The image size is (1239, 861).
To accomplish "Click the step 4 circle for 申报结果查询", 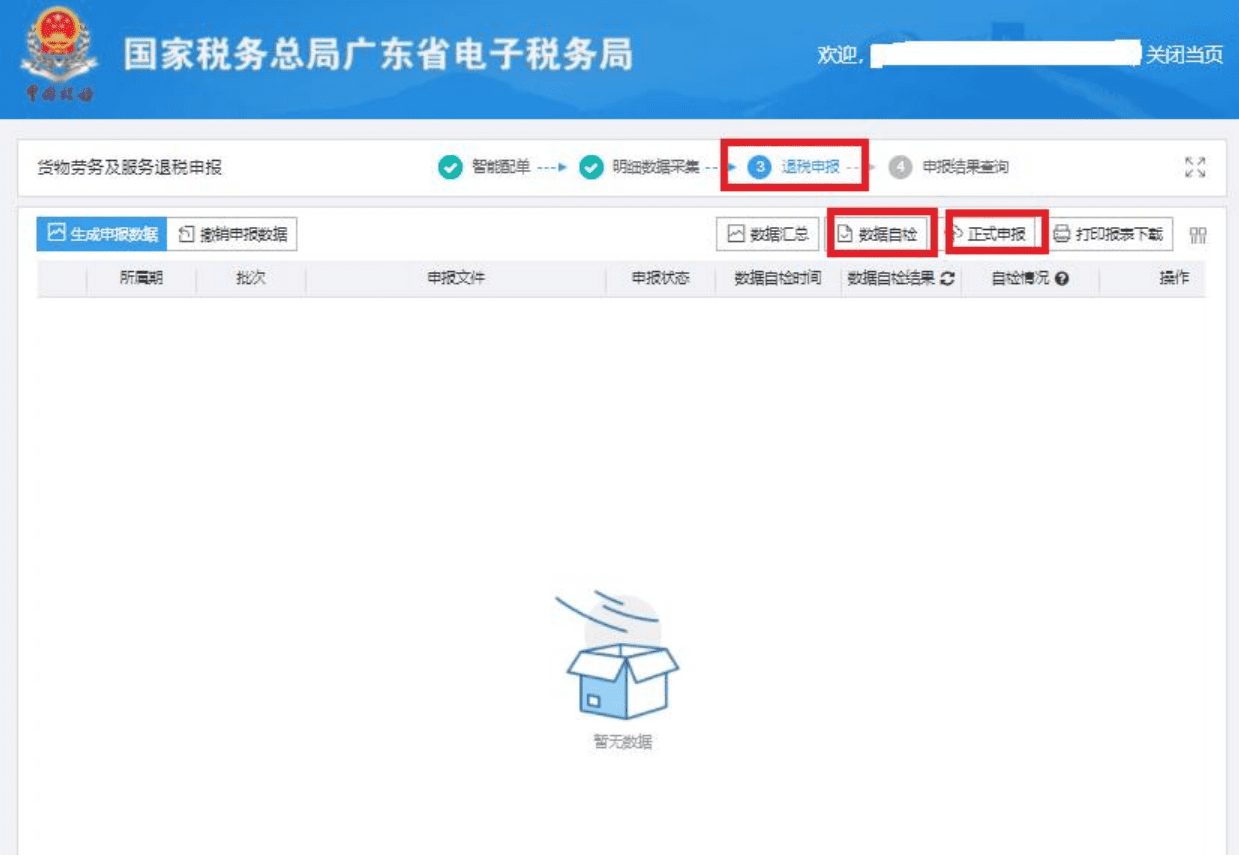I will (900, 167).
